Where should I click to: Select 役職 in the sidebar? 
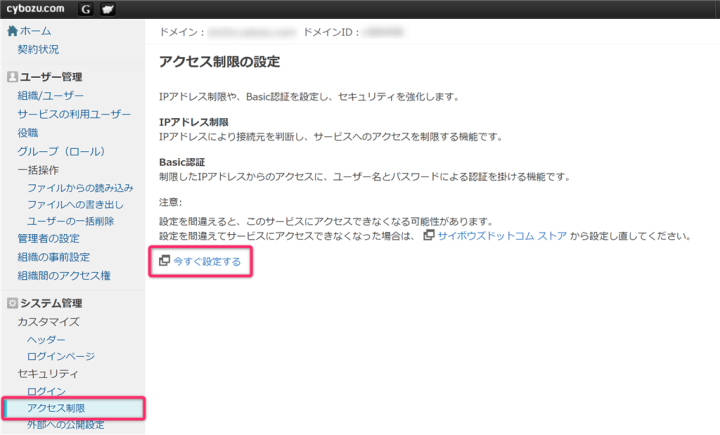coord(28,132)
